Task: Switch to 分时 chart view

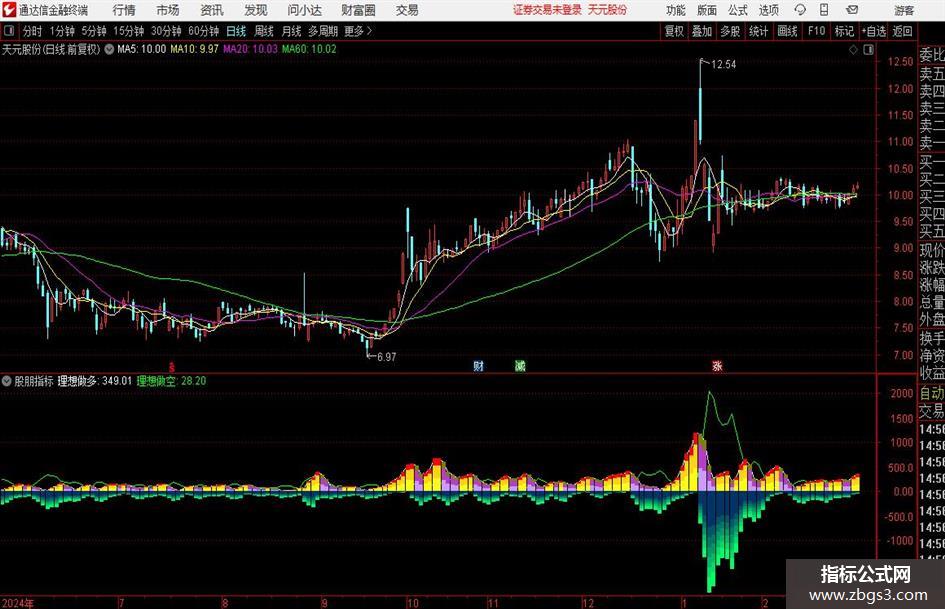Action: [x=32, y=31]
